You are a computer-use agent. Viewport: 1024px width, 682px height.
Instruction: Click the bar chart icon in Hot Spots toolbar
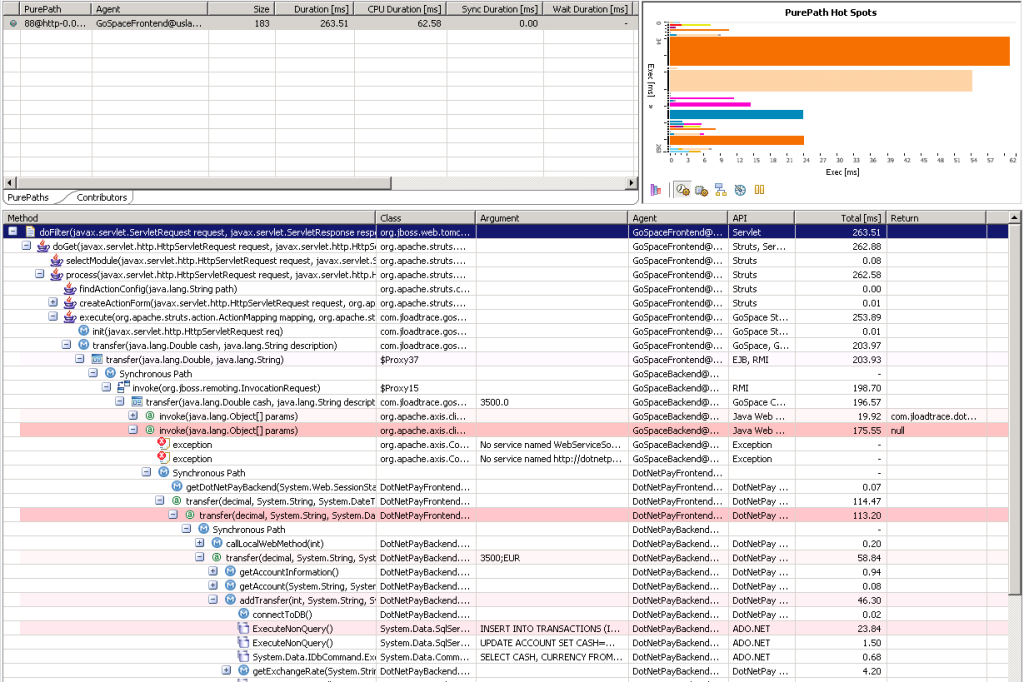(656, 189)
